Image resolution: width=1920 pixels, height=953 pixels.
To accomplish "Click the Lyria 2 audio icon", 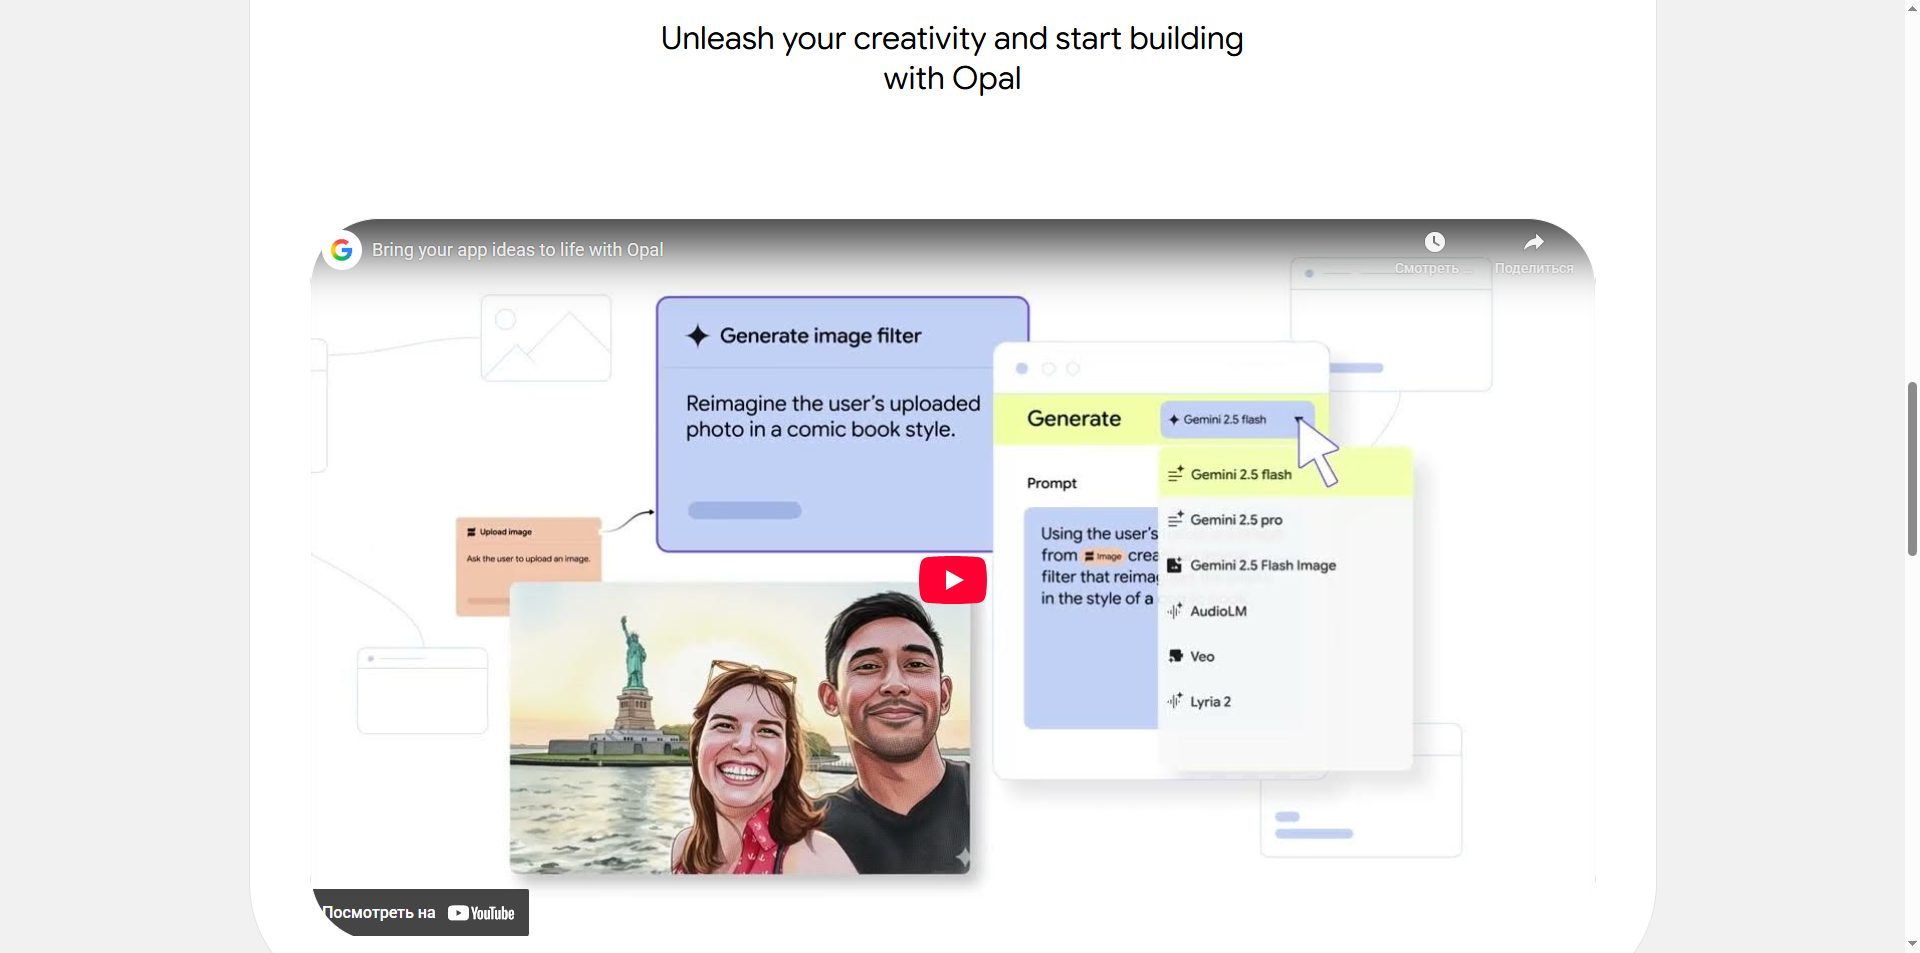I will coord(1175,702).
